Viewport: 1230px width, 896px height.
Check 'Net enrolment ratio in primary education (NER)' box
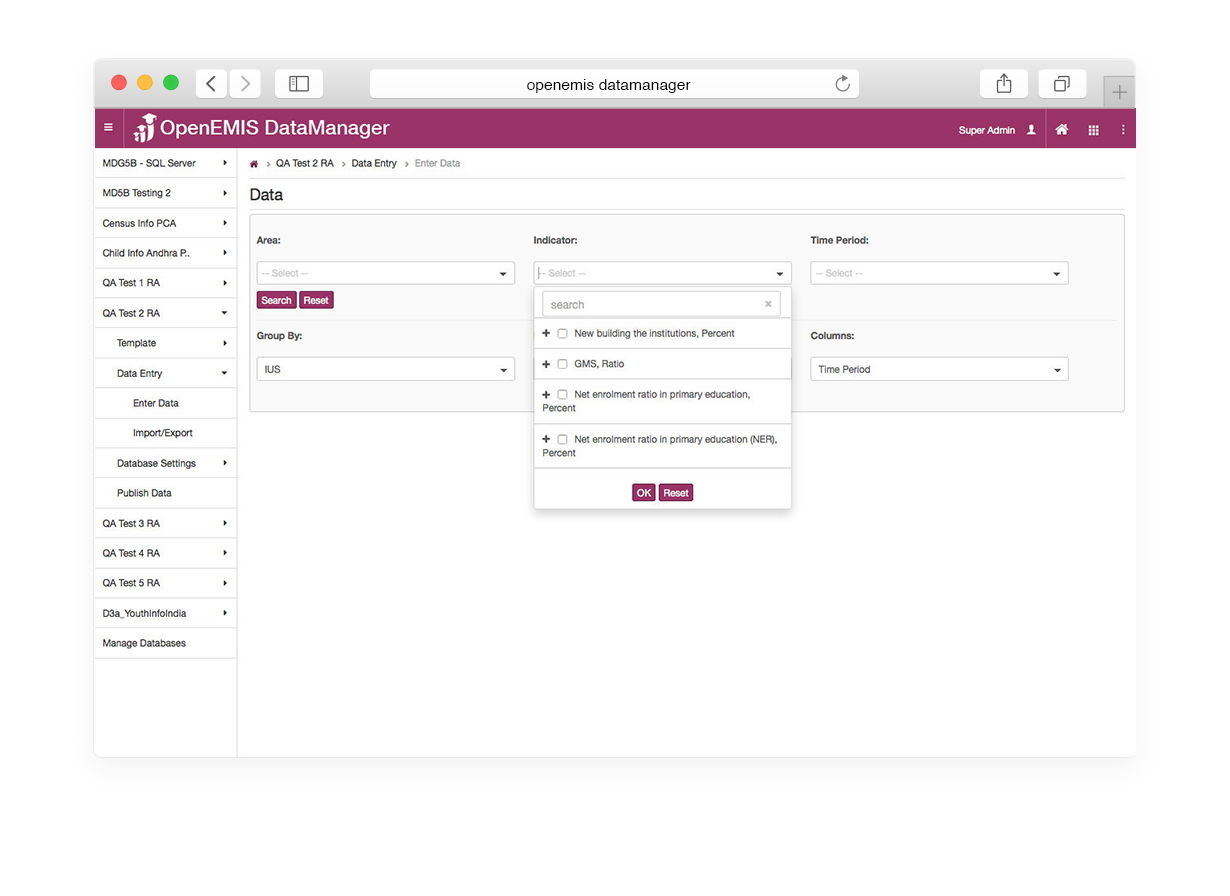tap(562, 439)
